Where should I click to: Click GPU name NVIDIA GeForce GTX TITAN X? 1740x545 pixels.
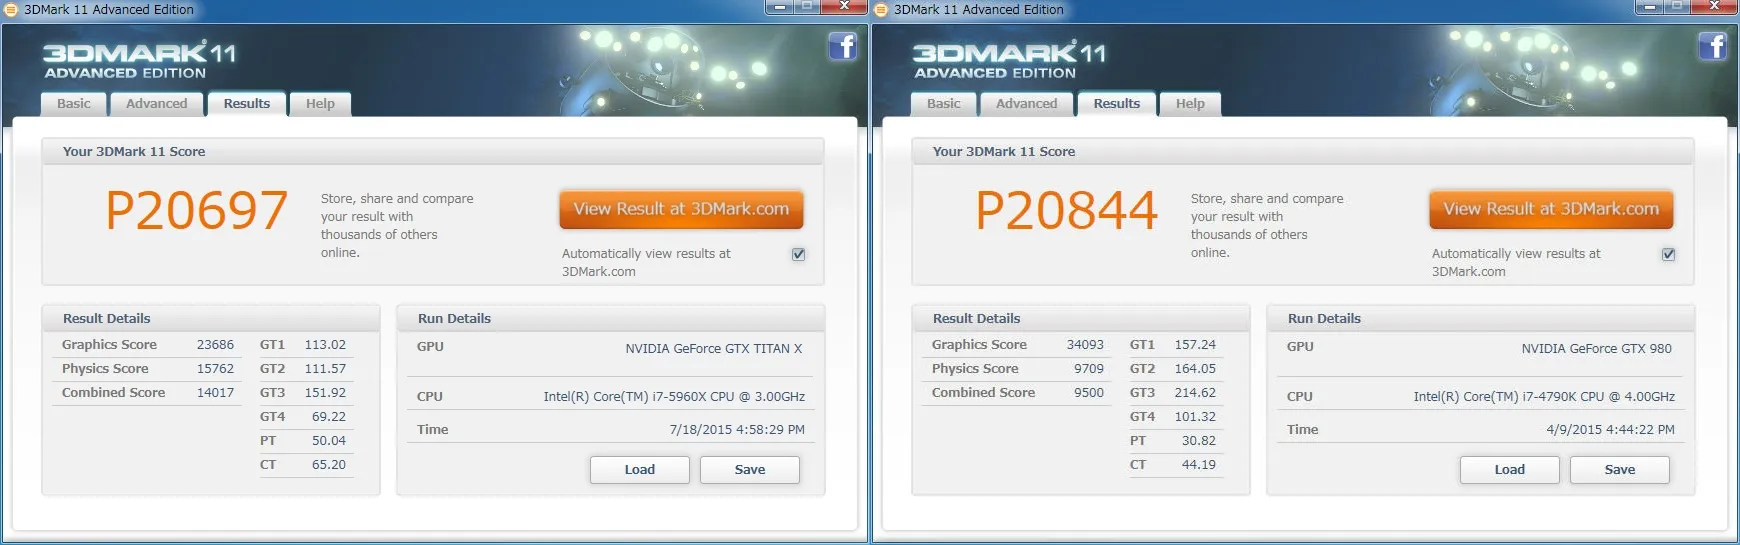point(714,349)
